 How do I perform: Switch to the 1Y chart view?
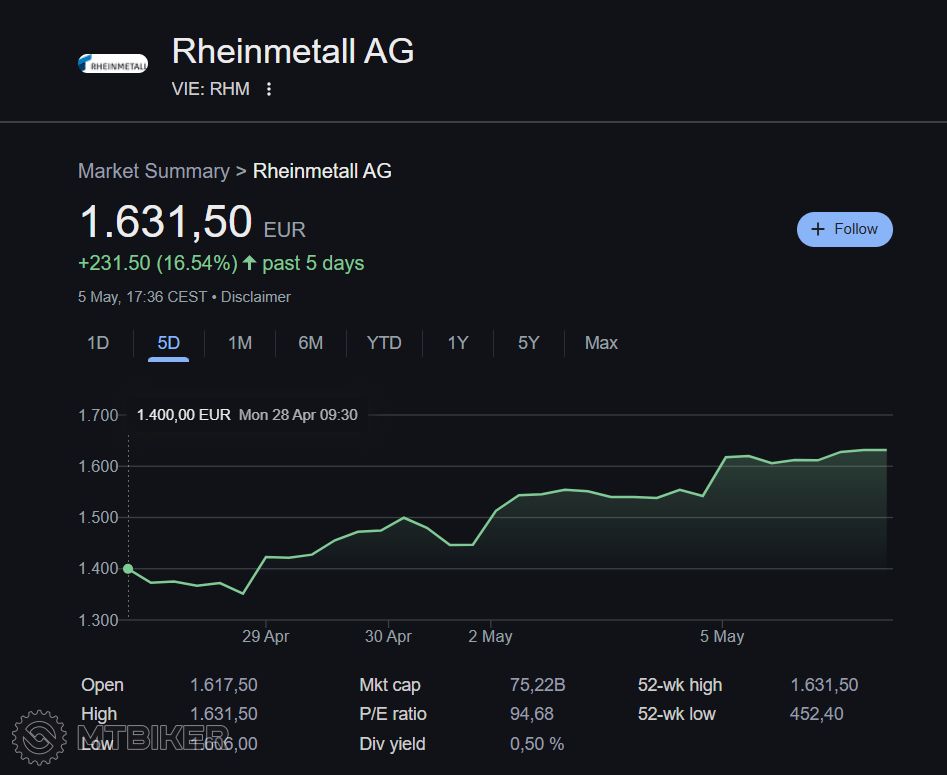pyautogui.click(x=457, y=343)
